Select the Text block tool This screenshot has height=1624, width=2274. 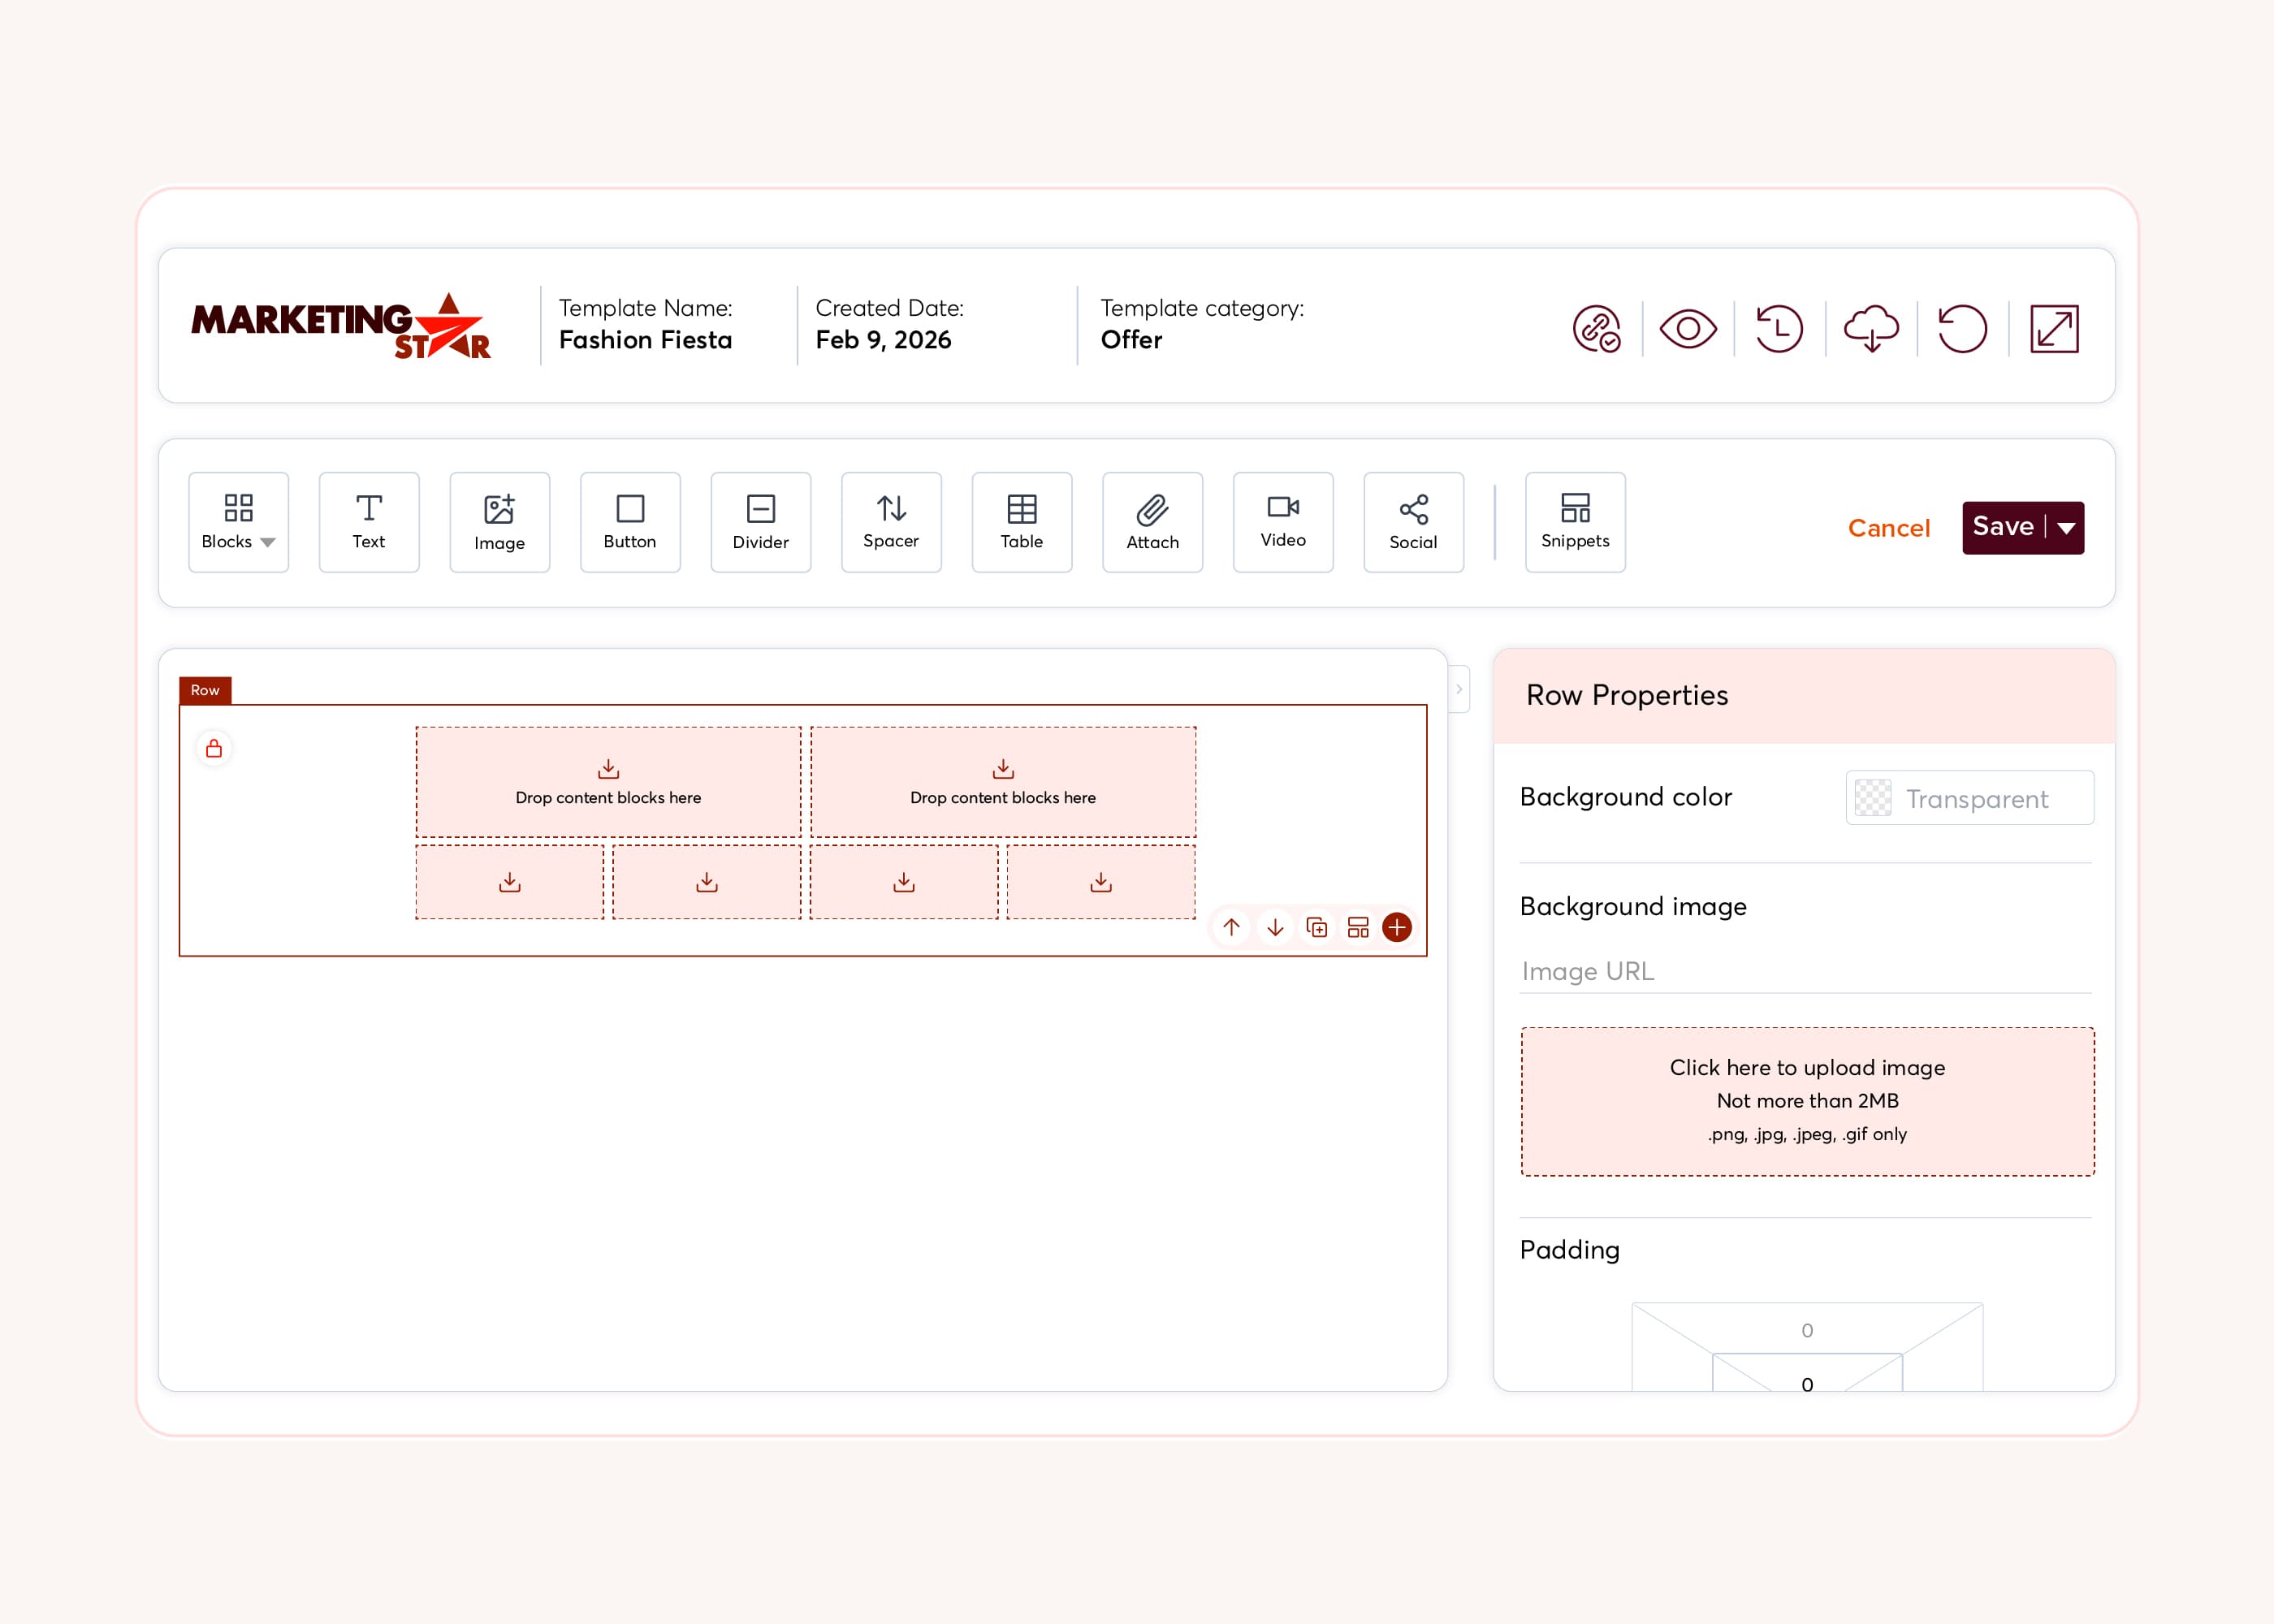click(369, 522)
